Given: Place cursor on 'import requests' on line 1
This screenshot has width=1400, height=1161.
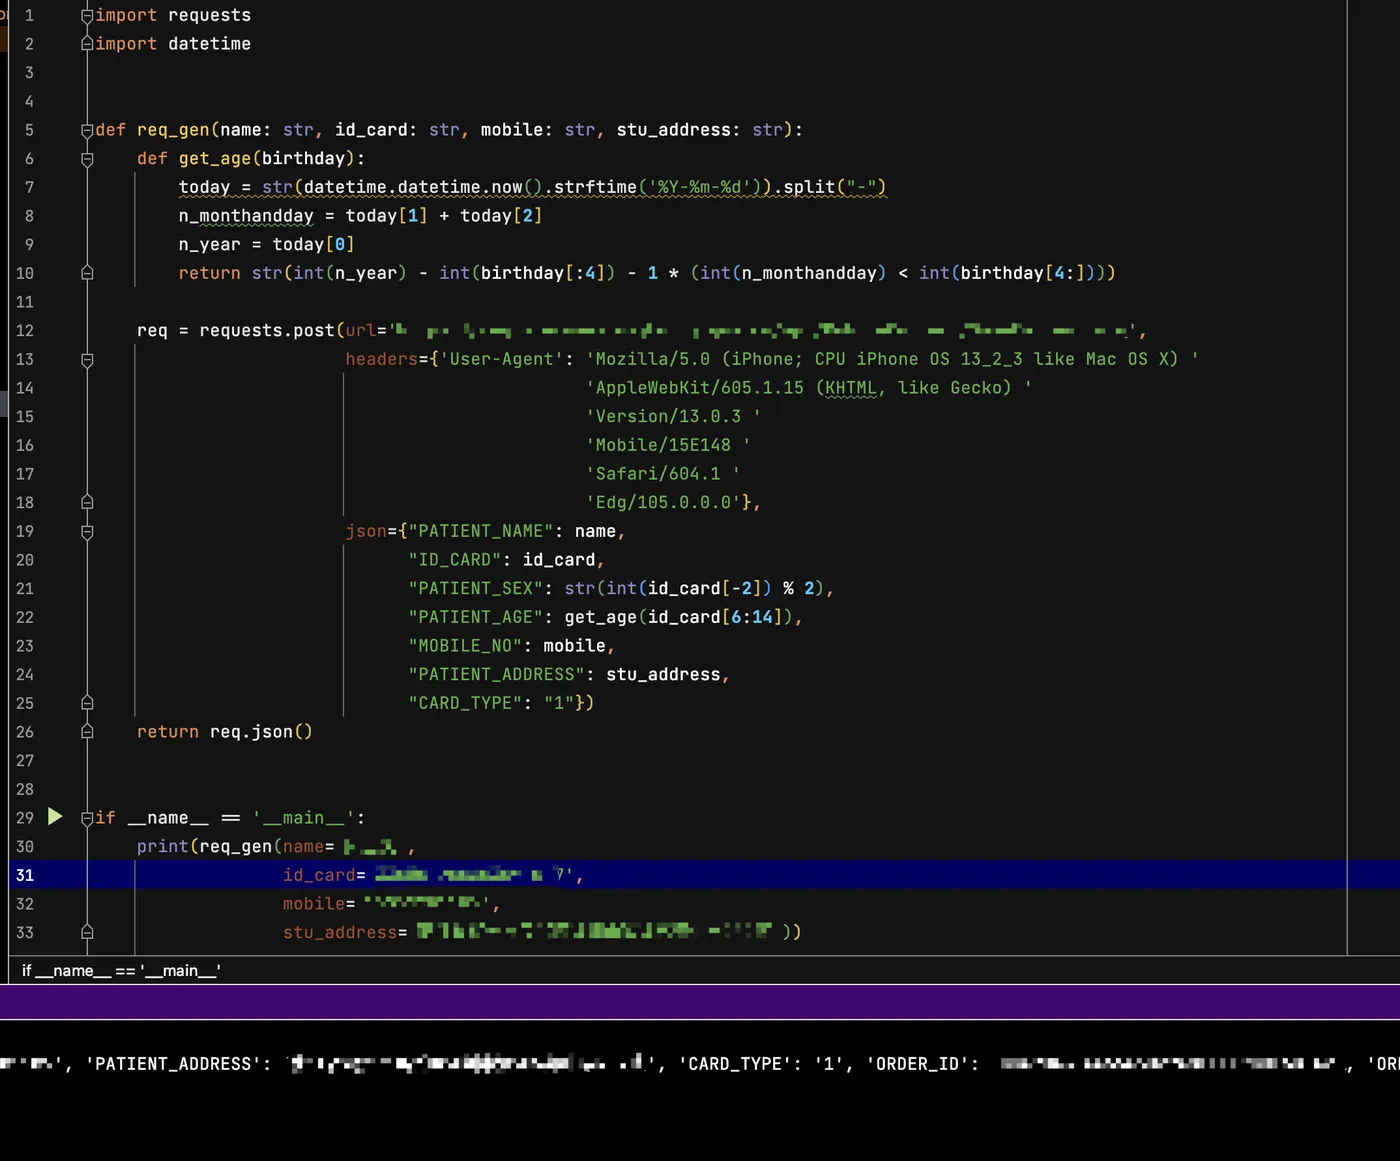Looking at the screenshot, I should 173,16.
